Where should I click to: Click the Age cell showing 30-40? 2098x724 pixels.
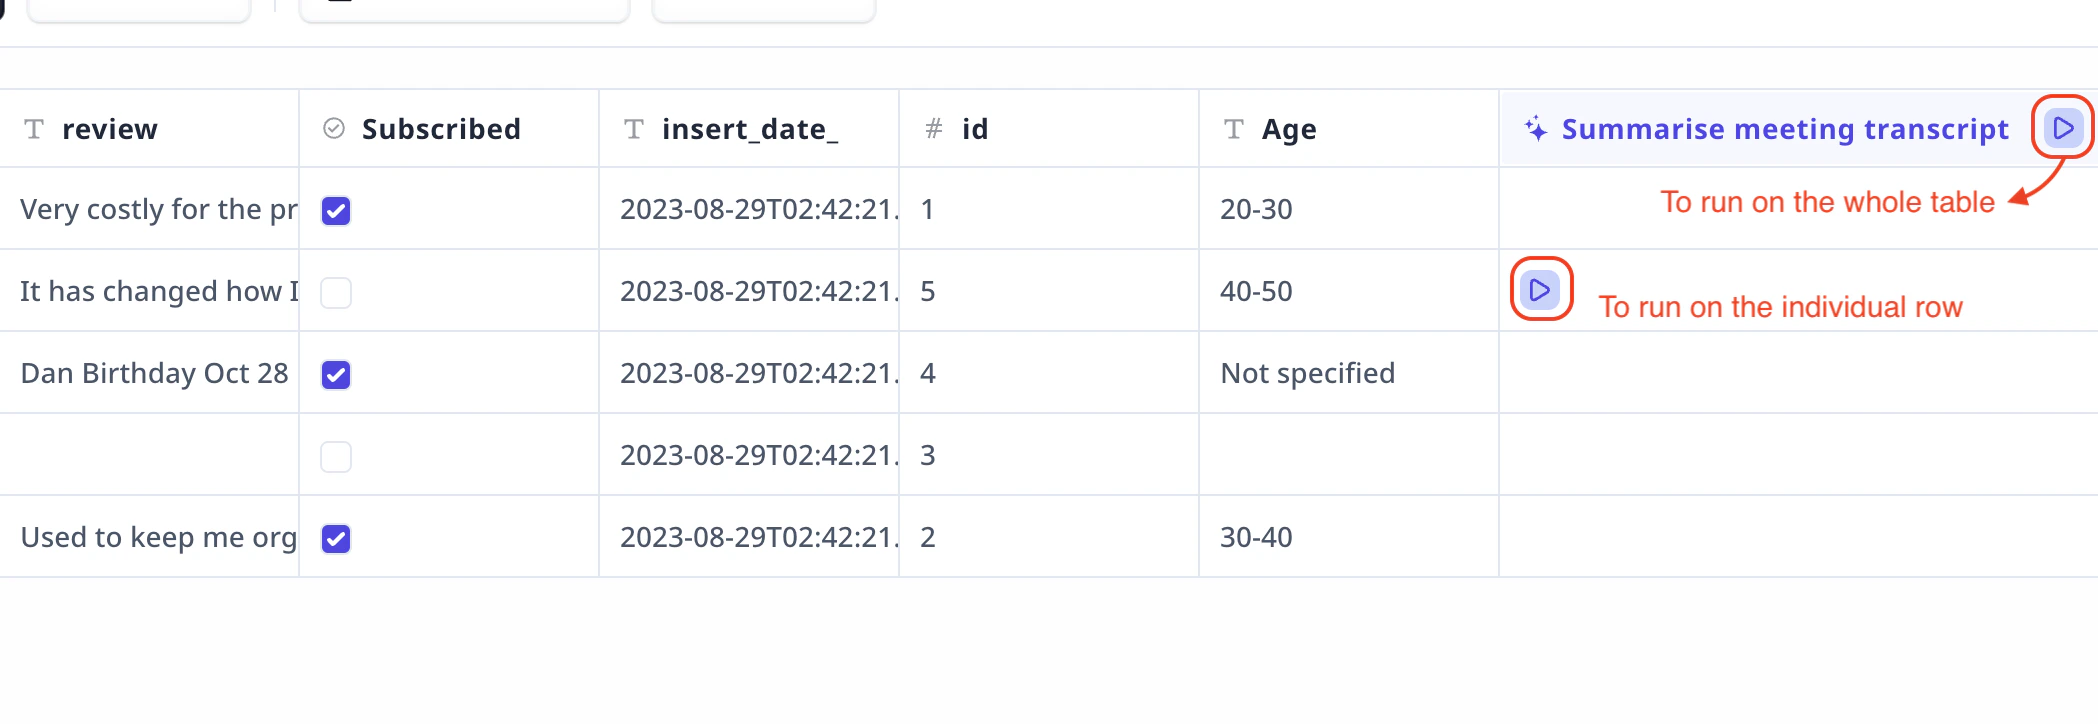pyautogui.click(x=1256, y=537)
